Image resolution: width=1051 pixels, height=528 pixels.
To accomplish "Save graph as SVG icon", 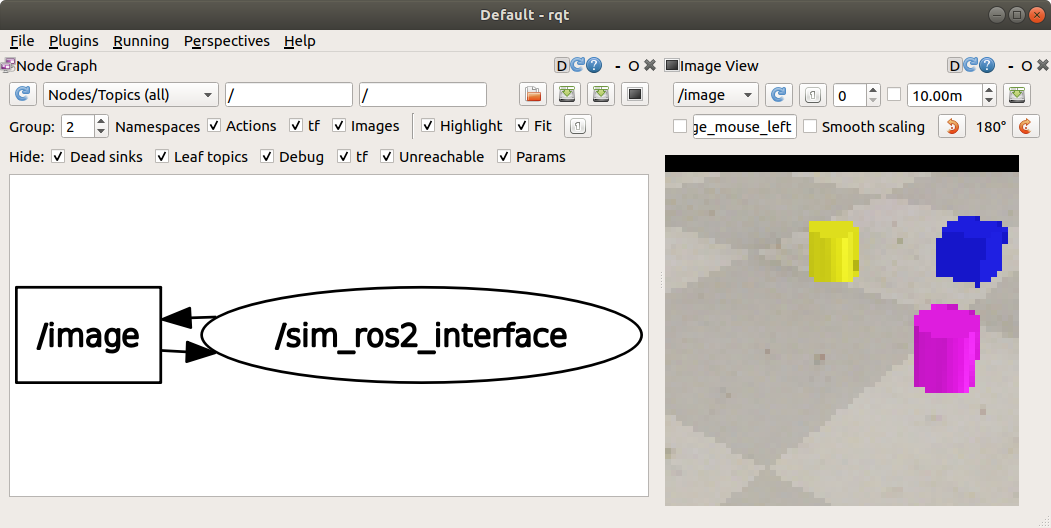I will [x=601, y=94].
